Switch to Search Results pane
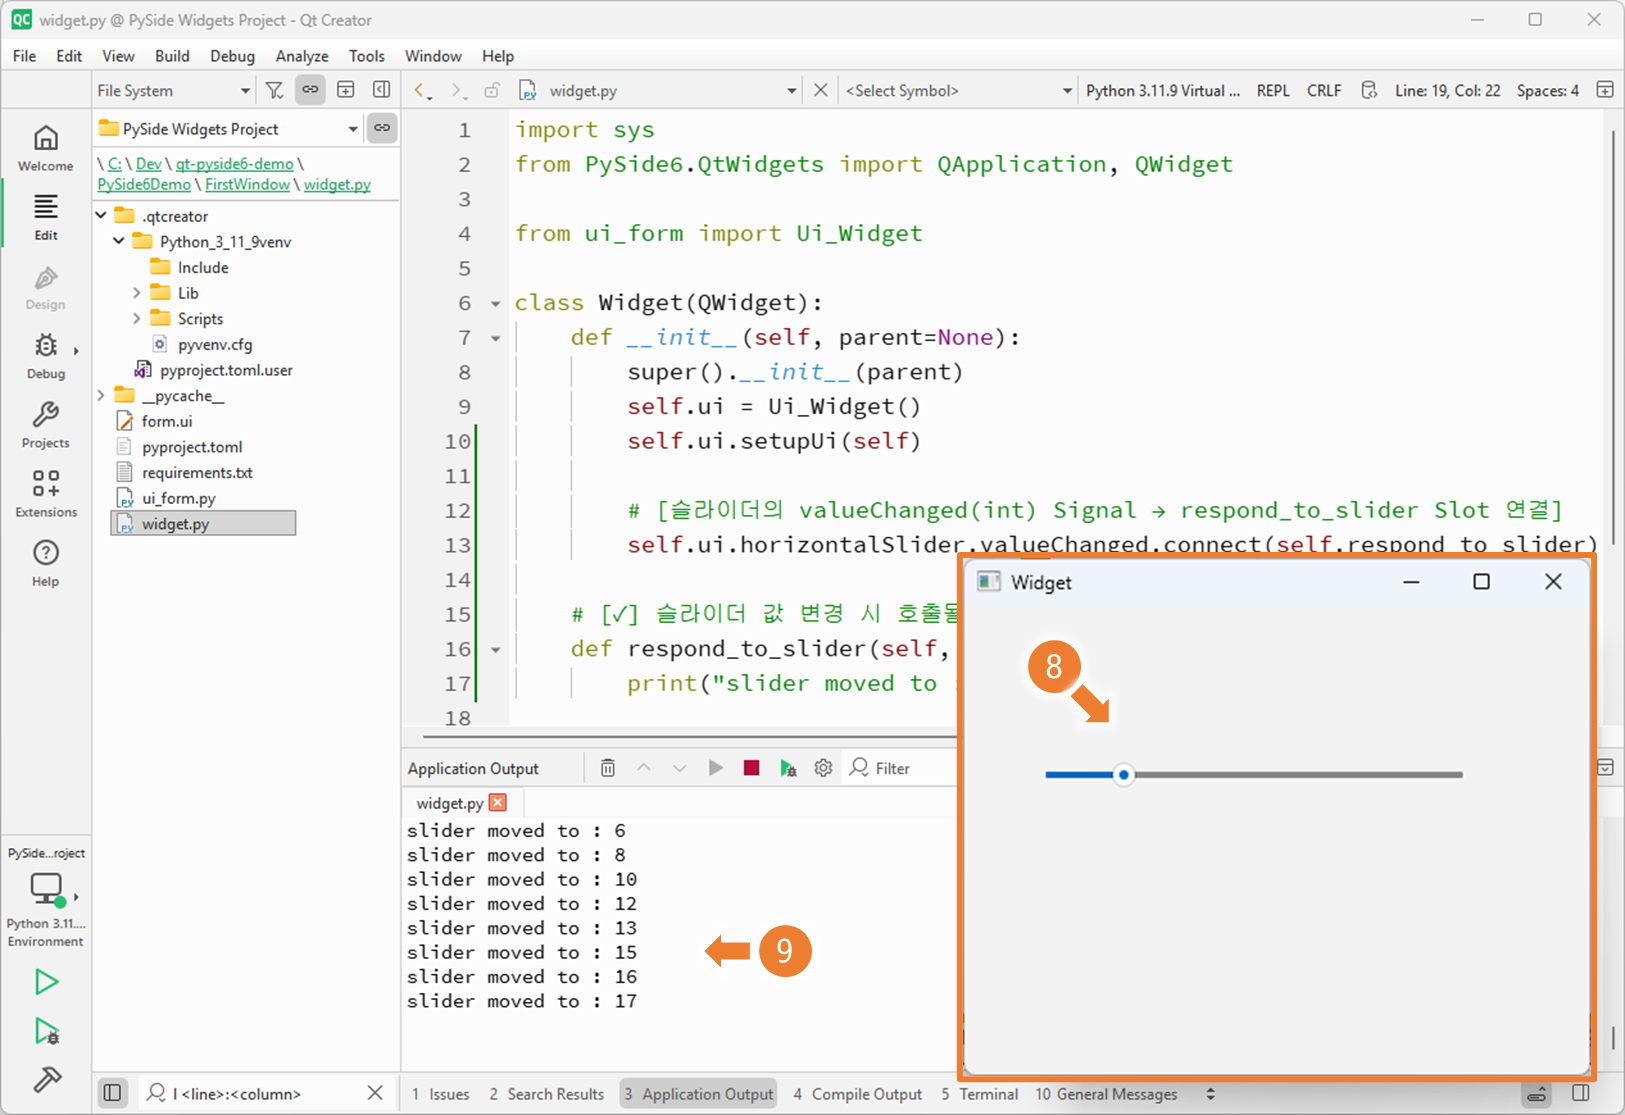The image size is (1625, 1115). [547, 1094]
